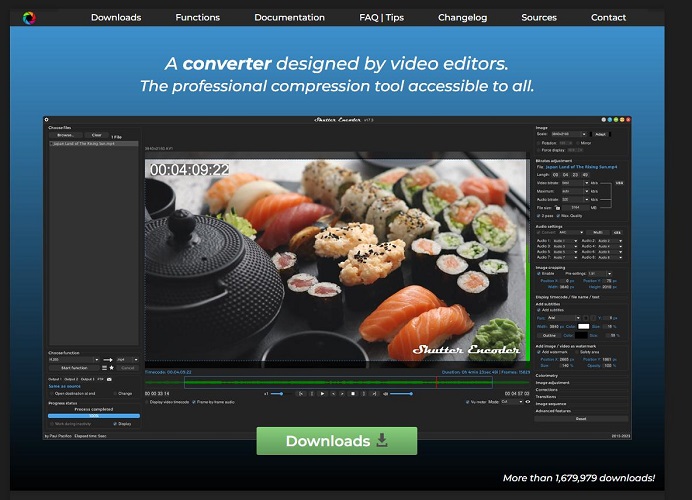
Task: Switch to the Output 3 tab
Action: click(x=87, y=379)
